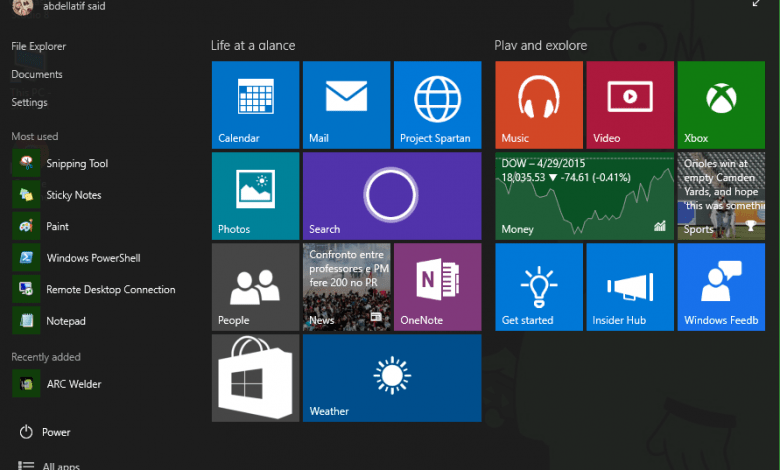Viewport: 780px width, 470px height.
Task: Select the Snipping Tool text label
Action: click(77, 164)
